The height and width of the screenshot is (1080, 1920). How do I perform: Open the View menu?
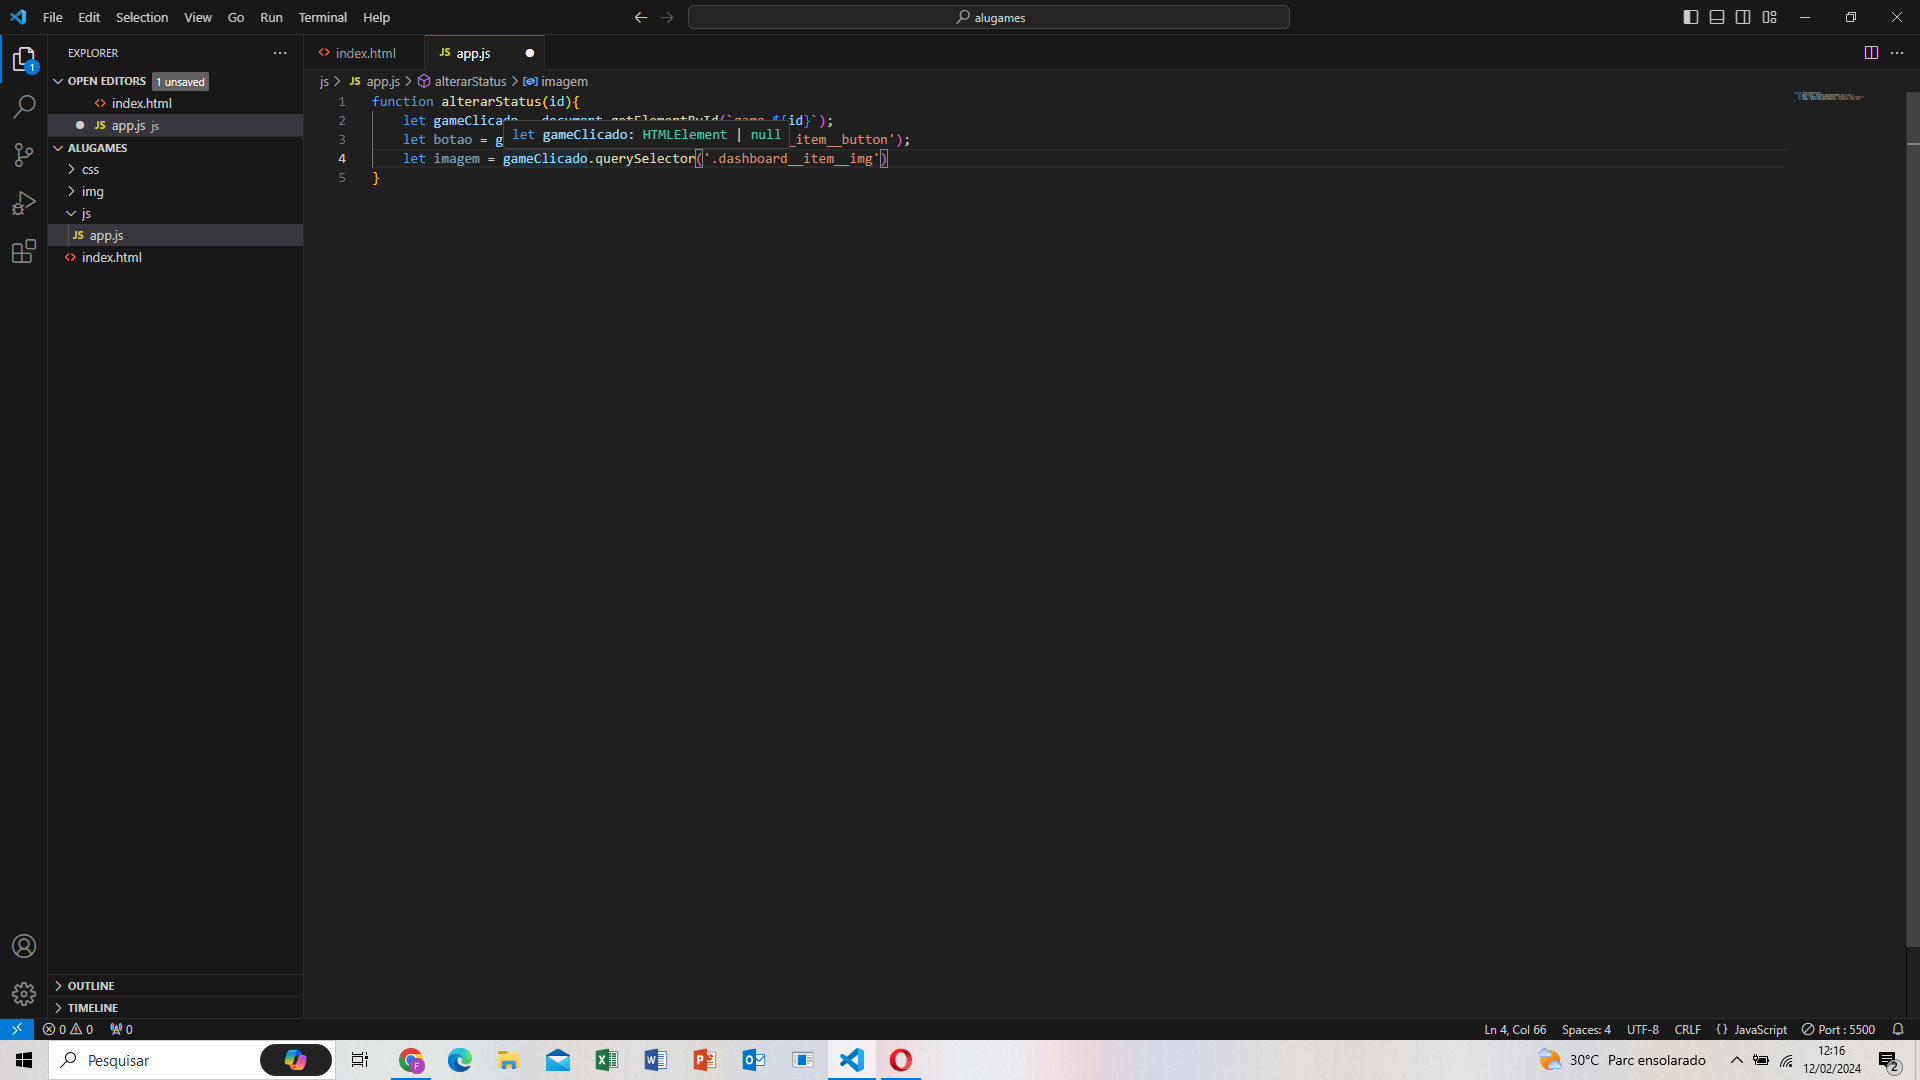pos(198,17)
